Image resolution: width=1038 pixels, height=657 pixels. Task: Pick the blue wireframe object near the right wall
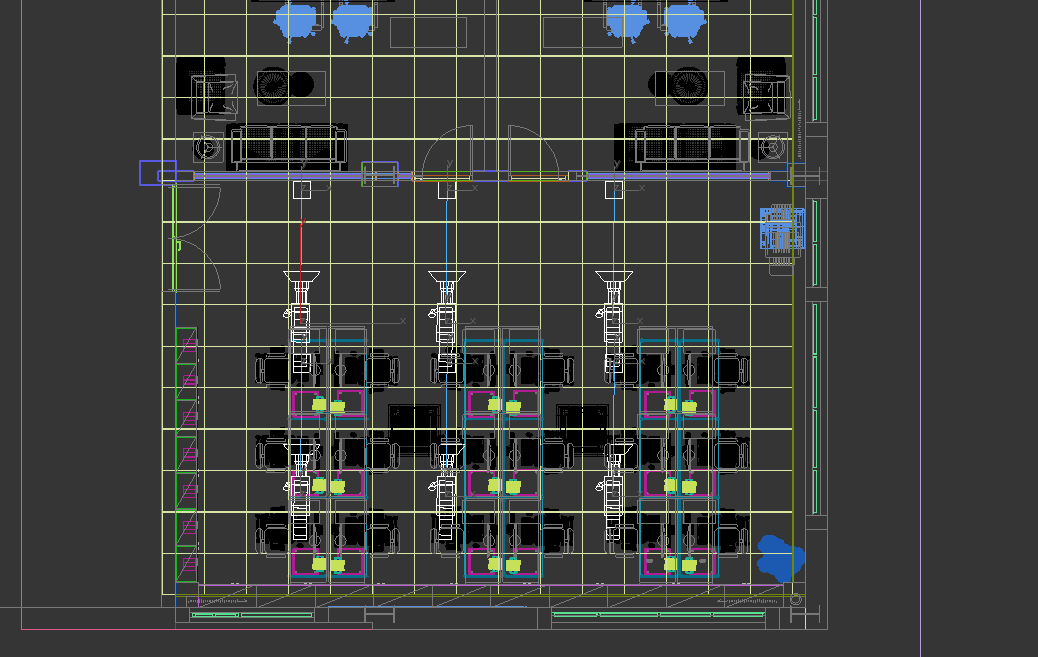point(781,228)
